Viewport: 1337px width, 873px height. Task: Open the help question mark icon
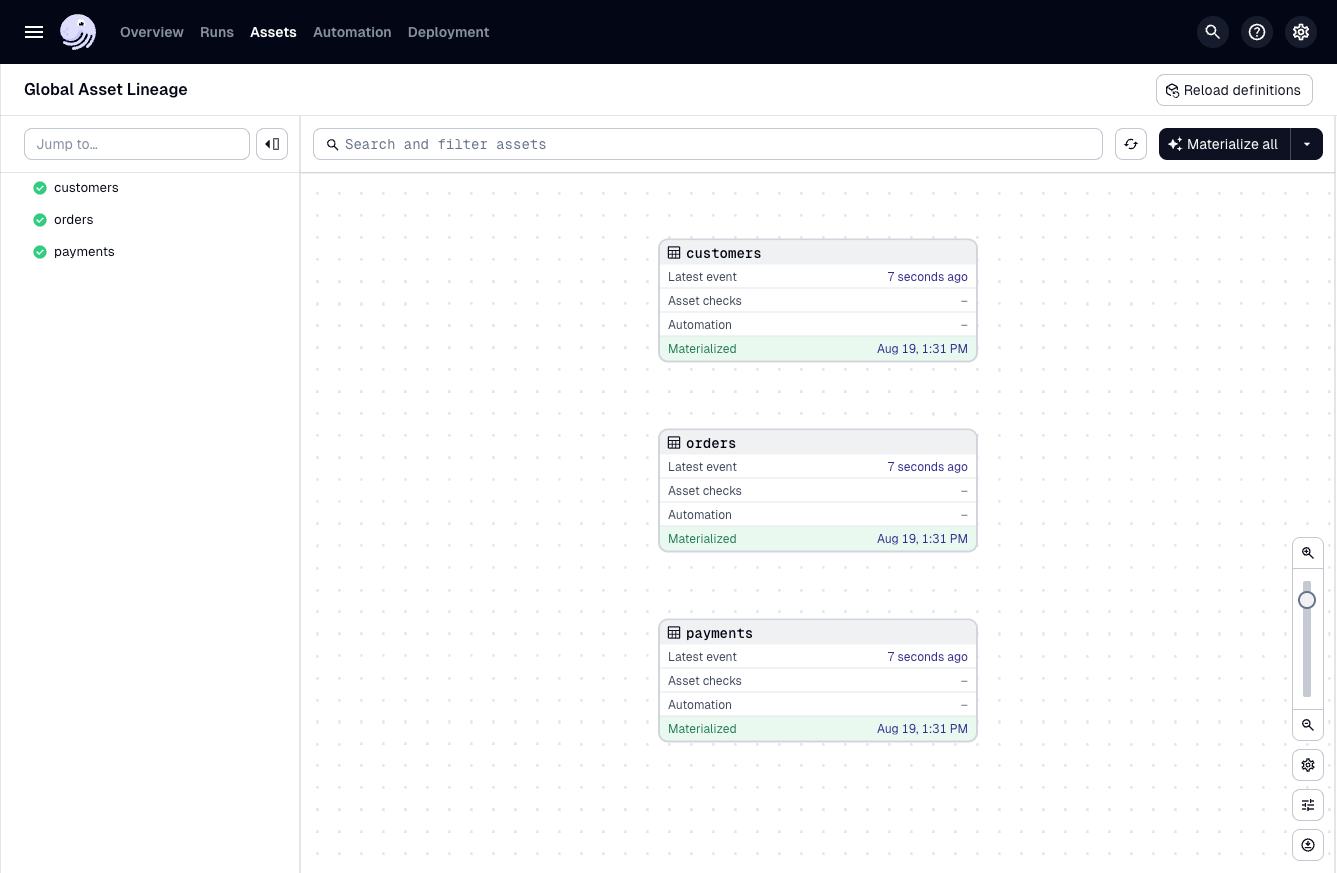(x=1257, y=32)
